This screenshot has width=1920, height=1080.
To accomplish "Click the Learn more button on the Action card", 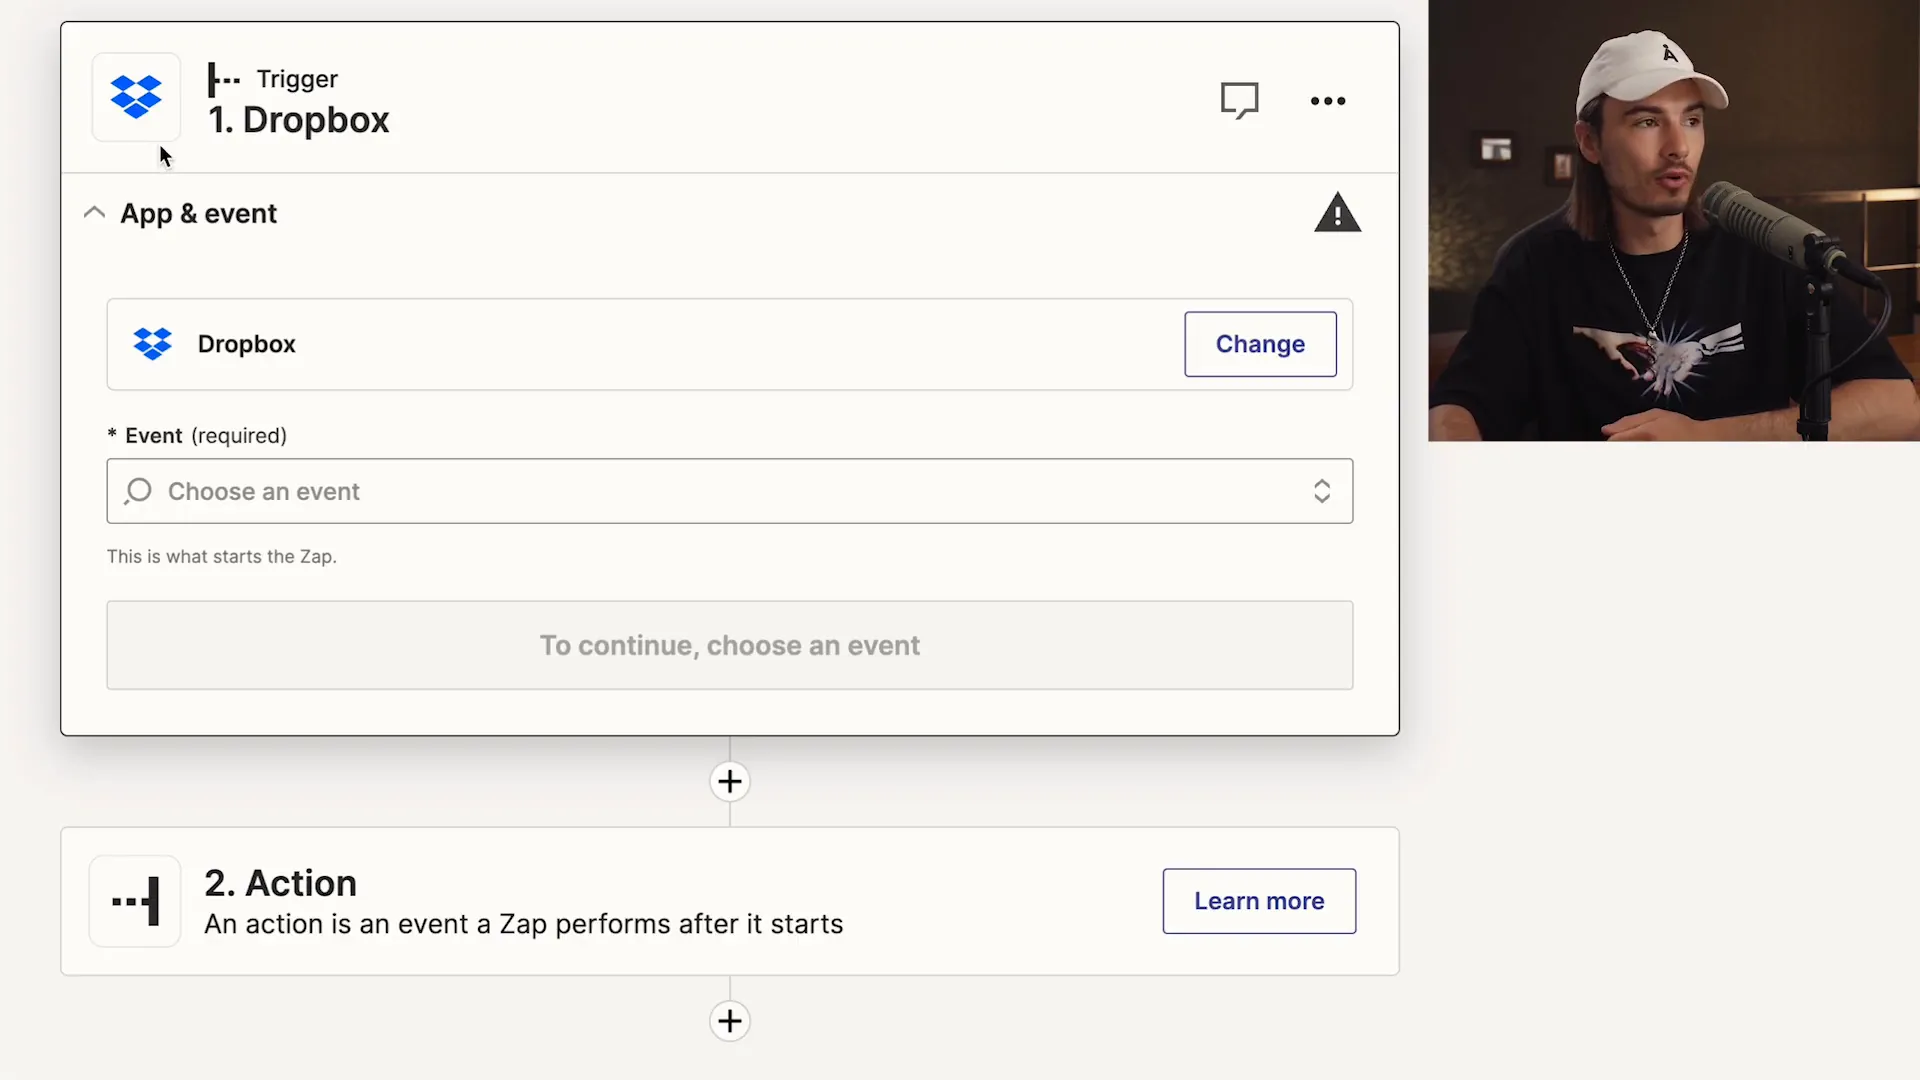I will [1259, 901].
